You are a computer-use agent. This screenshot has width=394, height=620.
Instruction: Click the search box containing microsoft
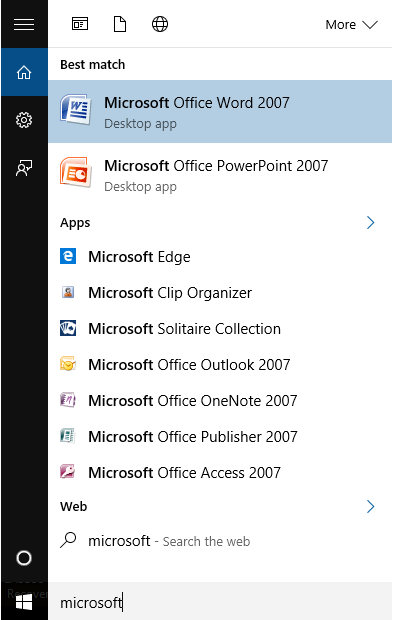(x=220, y=602)
